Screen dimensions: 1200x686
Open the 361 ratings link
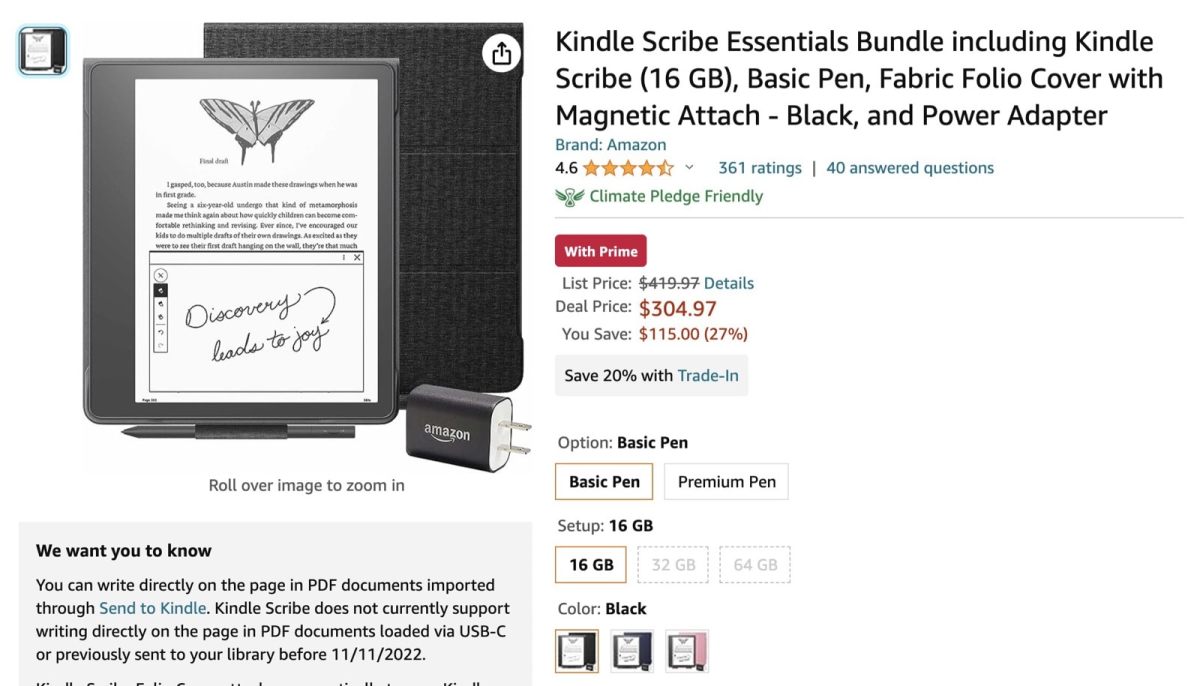pyautogui.click(x=760, y=168)
